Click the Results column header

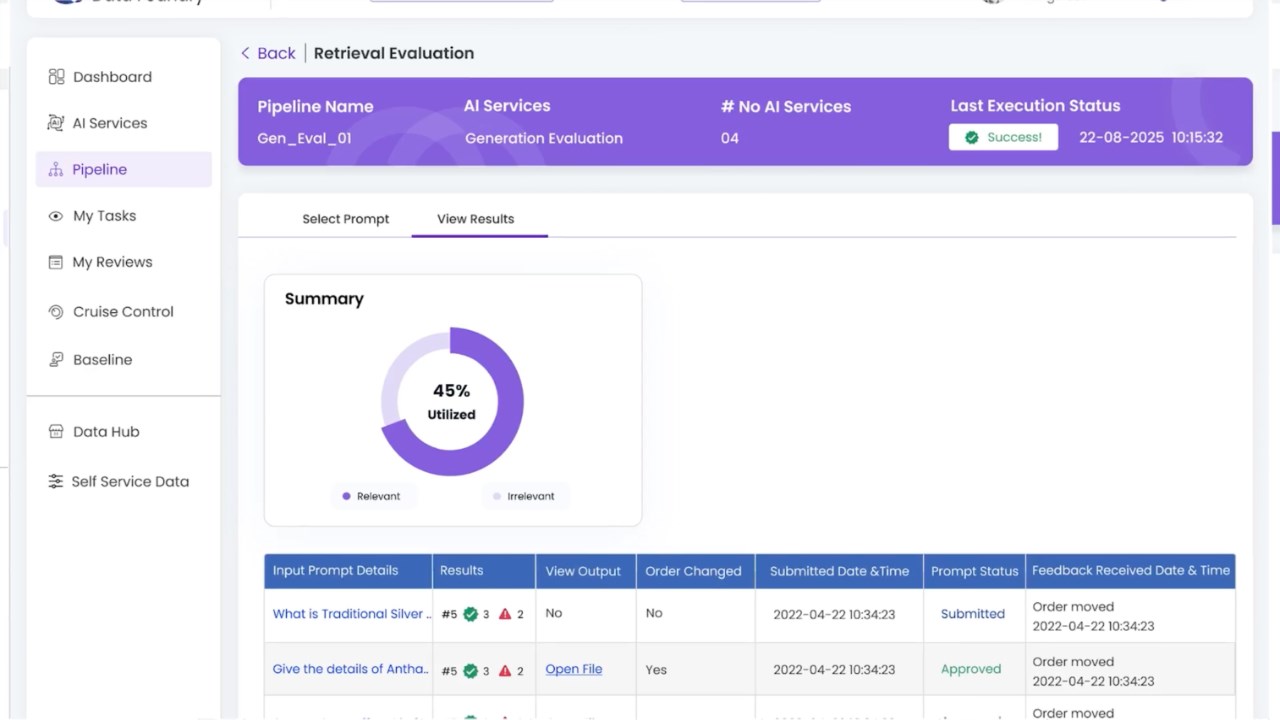(462, 571)
